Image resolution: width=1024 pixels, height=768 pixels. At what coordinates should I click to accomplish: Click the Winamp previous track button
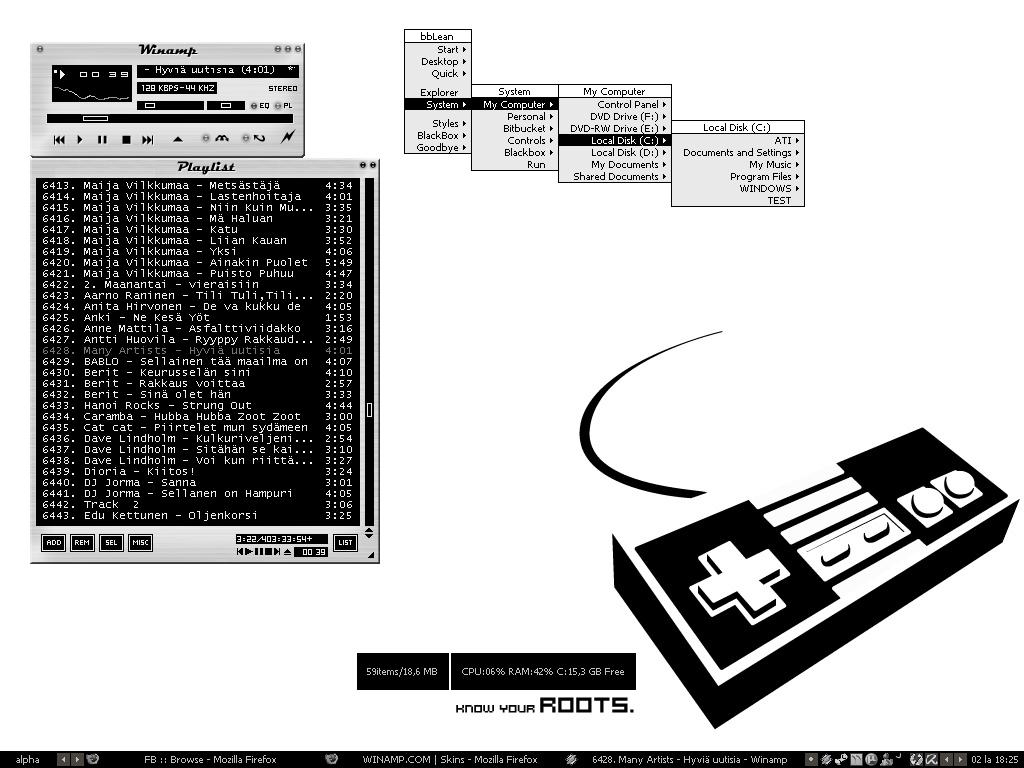tap(59, 139)
